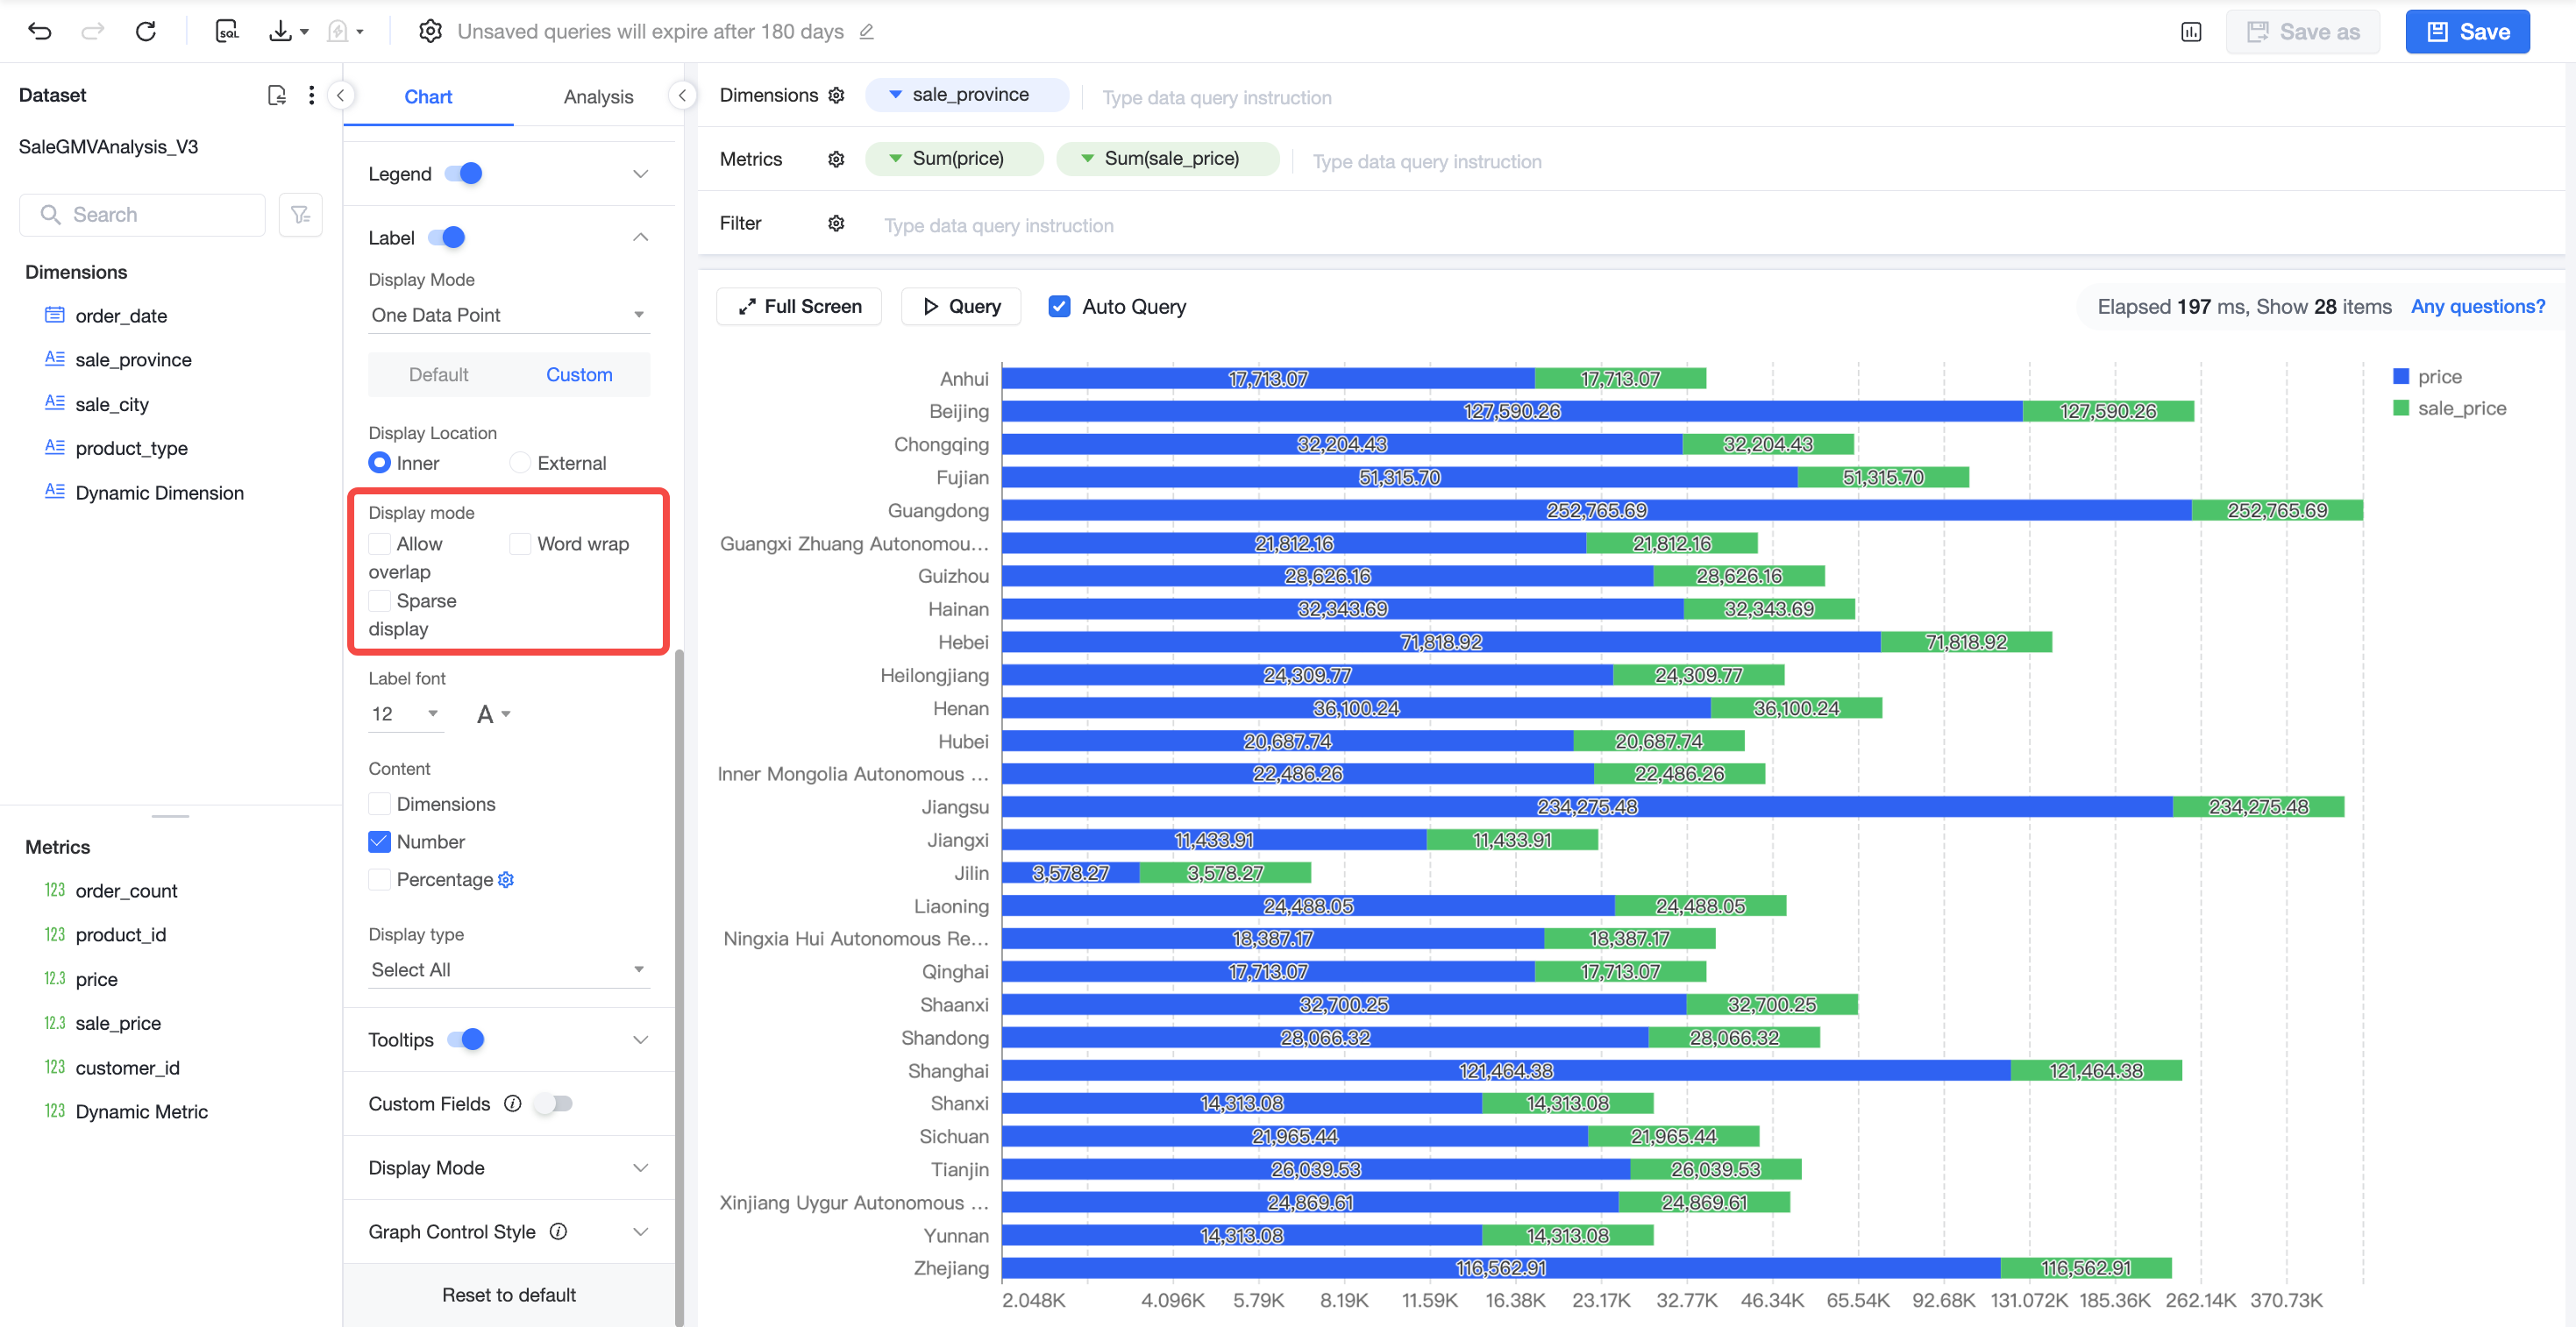
Task: Click the dataset filter funnel icon
Action: 300,214
